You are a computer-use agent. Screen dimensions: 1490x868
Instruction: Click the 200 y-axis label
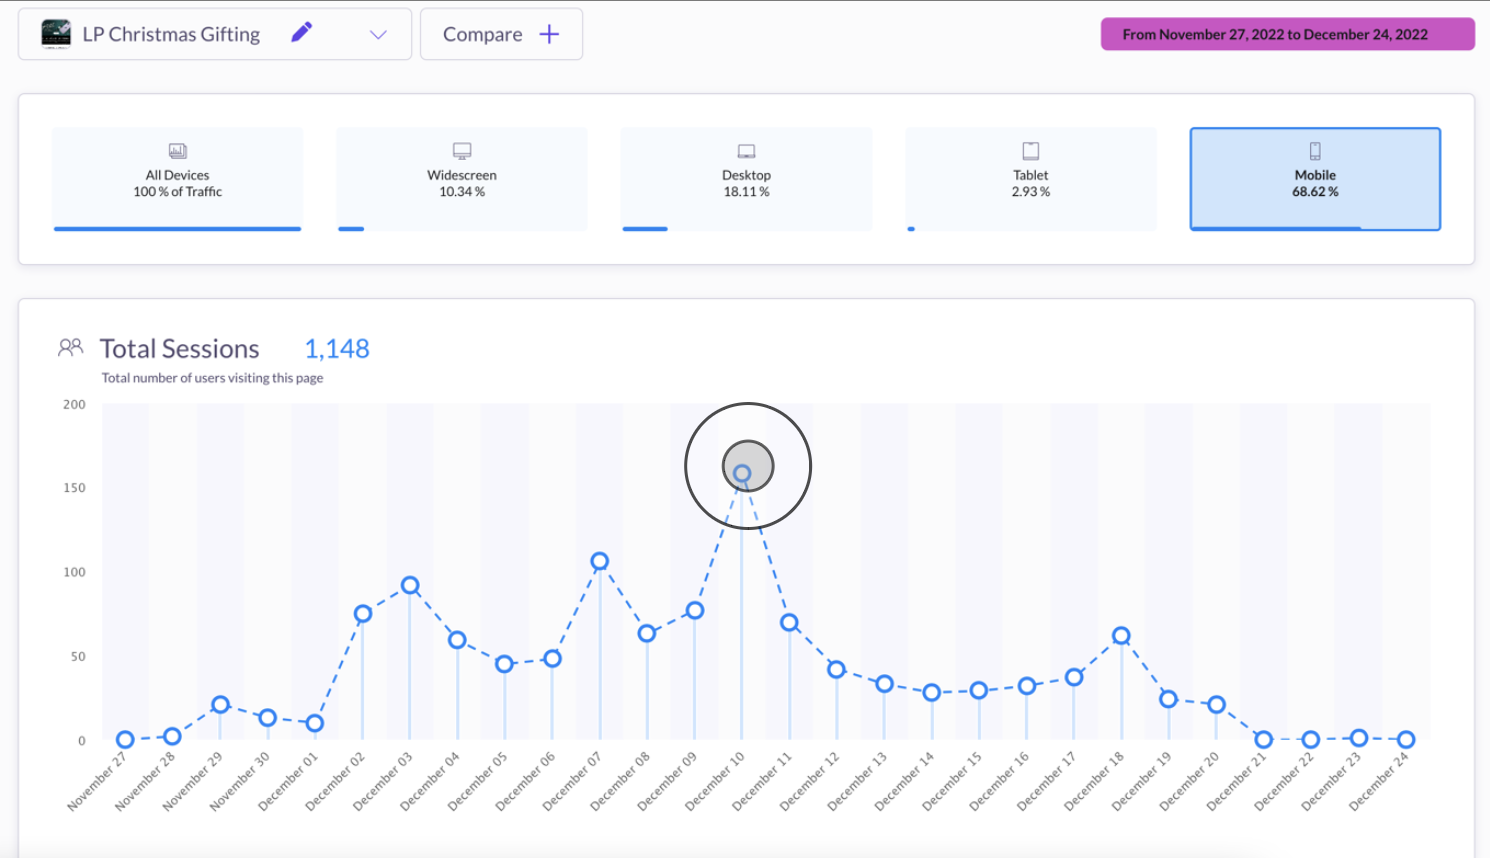click(74, 404)
